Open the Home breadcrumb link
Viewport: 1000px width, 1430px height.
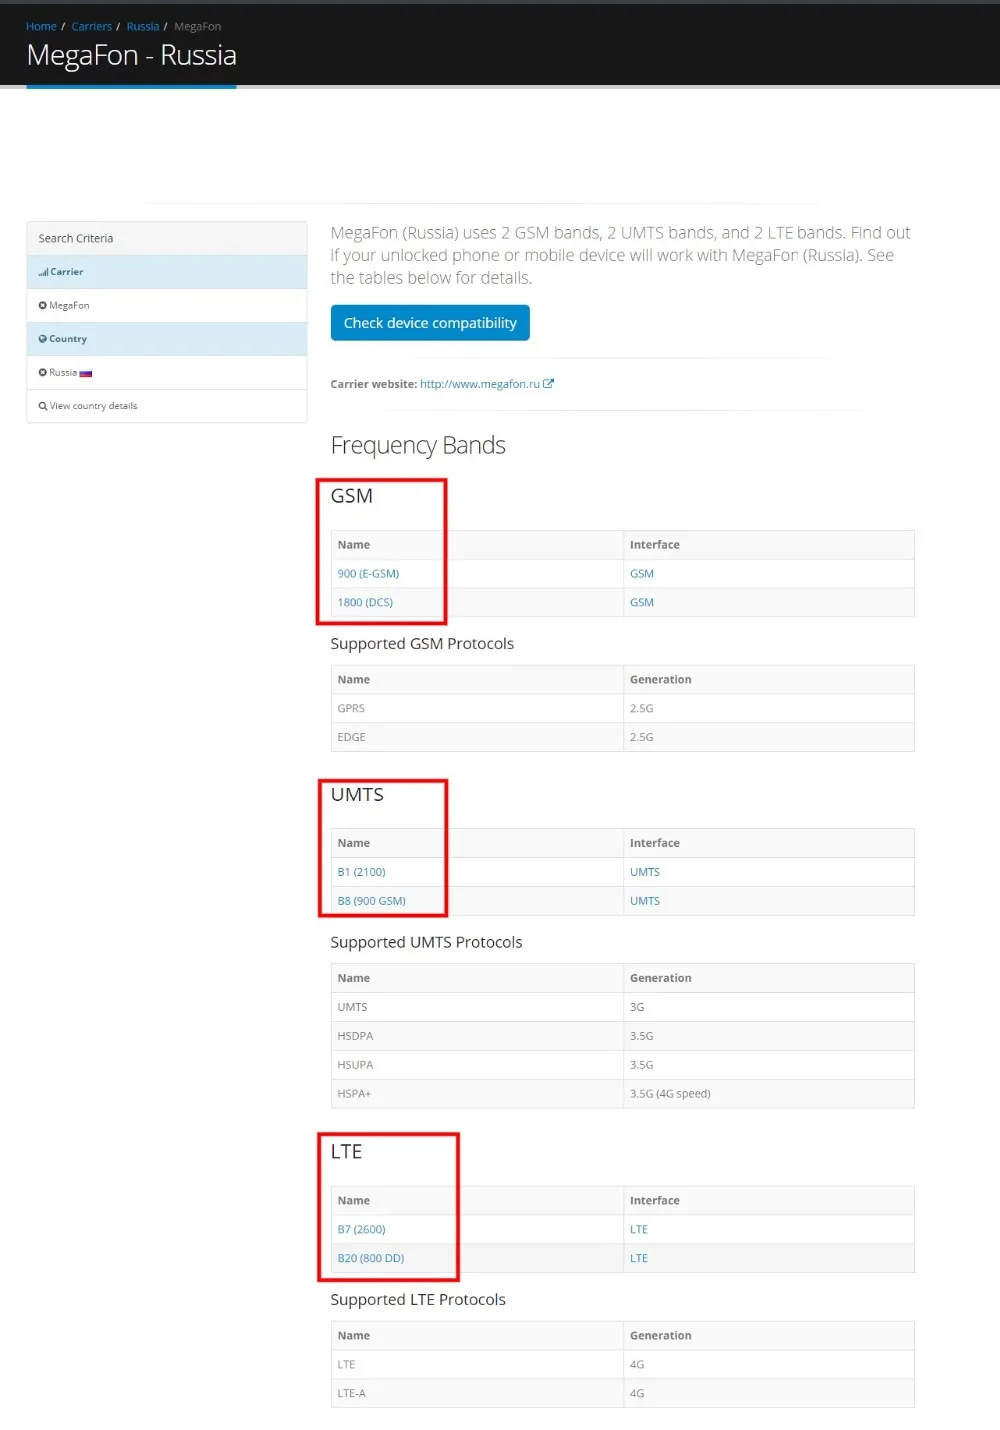tap(41, 26)
